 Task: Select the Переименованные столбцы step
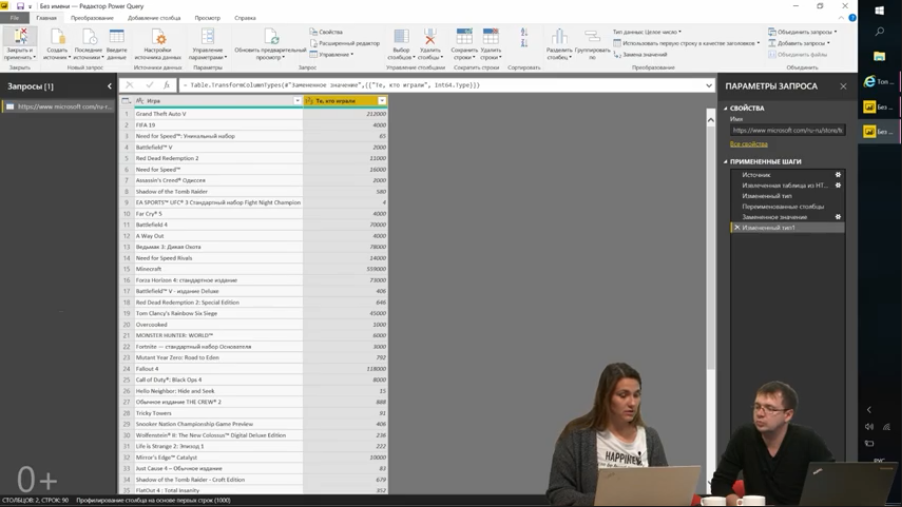pyautogui.click(x=783, y=207)
